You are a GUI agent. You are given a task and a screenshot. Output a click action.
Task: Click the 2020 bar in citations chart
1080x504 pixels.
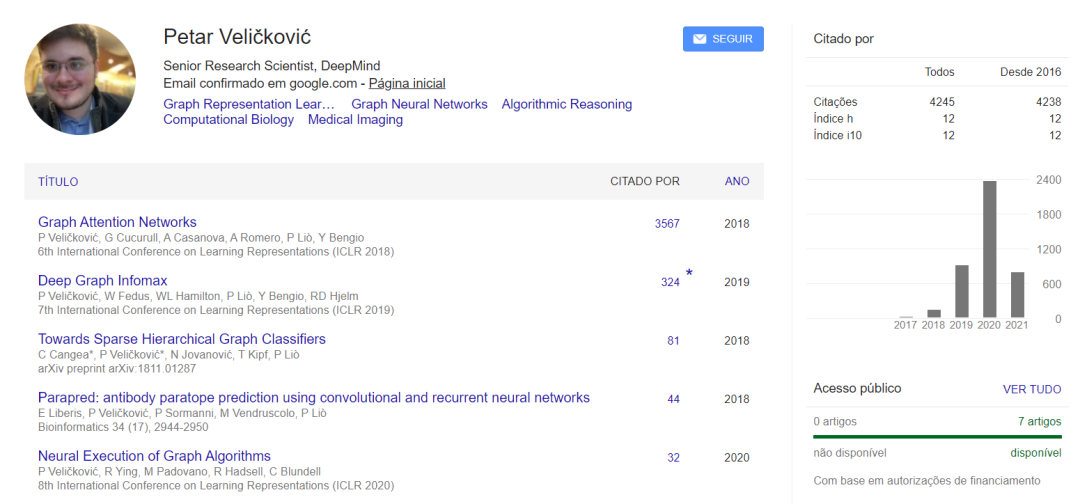pyautogui.click(x=990, y=249)
